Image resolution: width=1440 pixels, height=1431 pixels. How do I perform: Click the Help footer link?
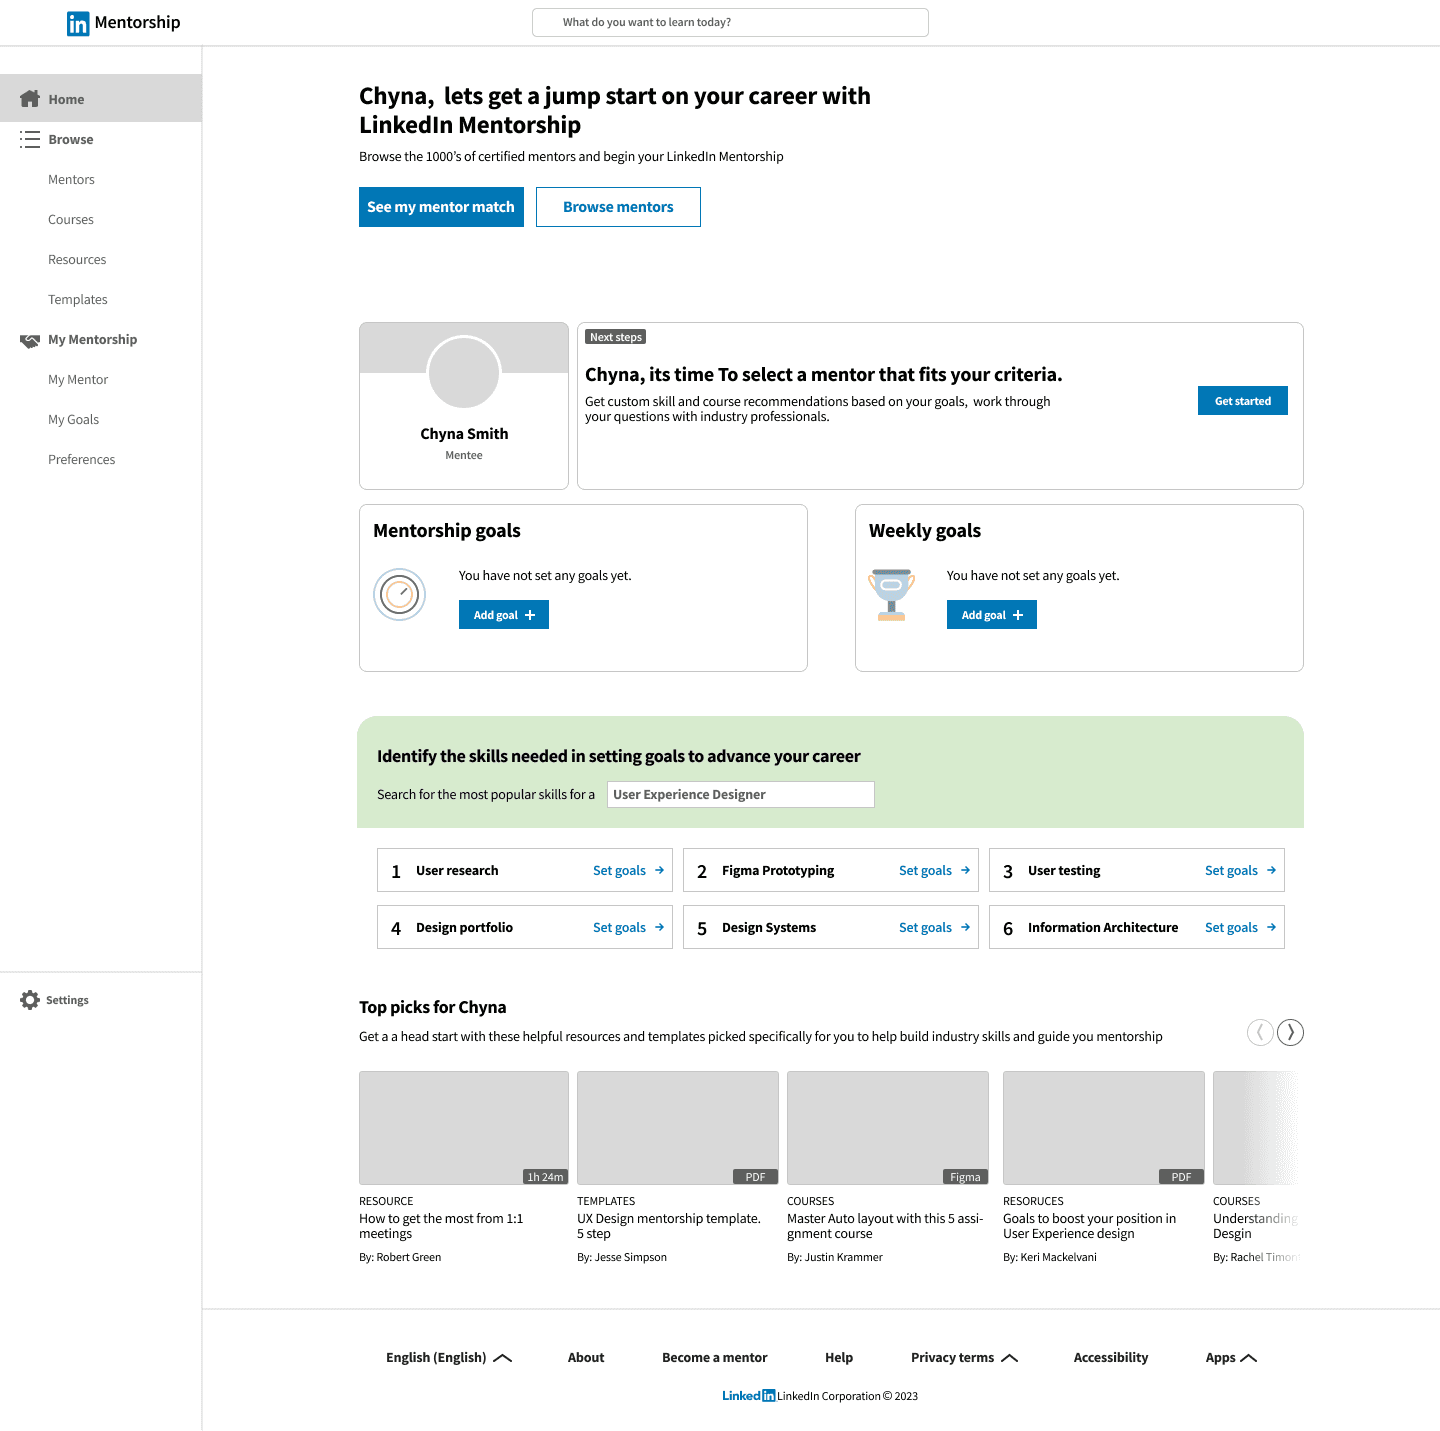click(839, 1357)
